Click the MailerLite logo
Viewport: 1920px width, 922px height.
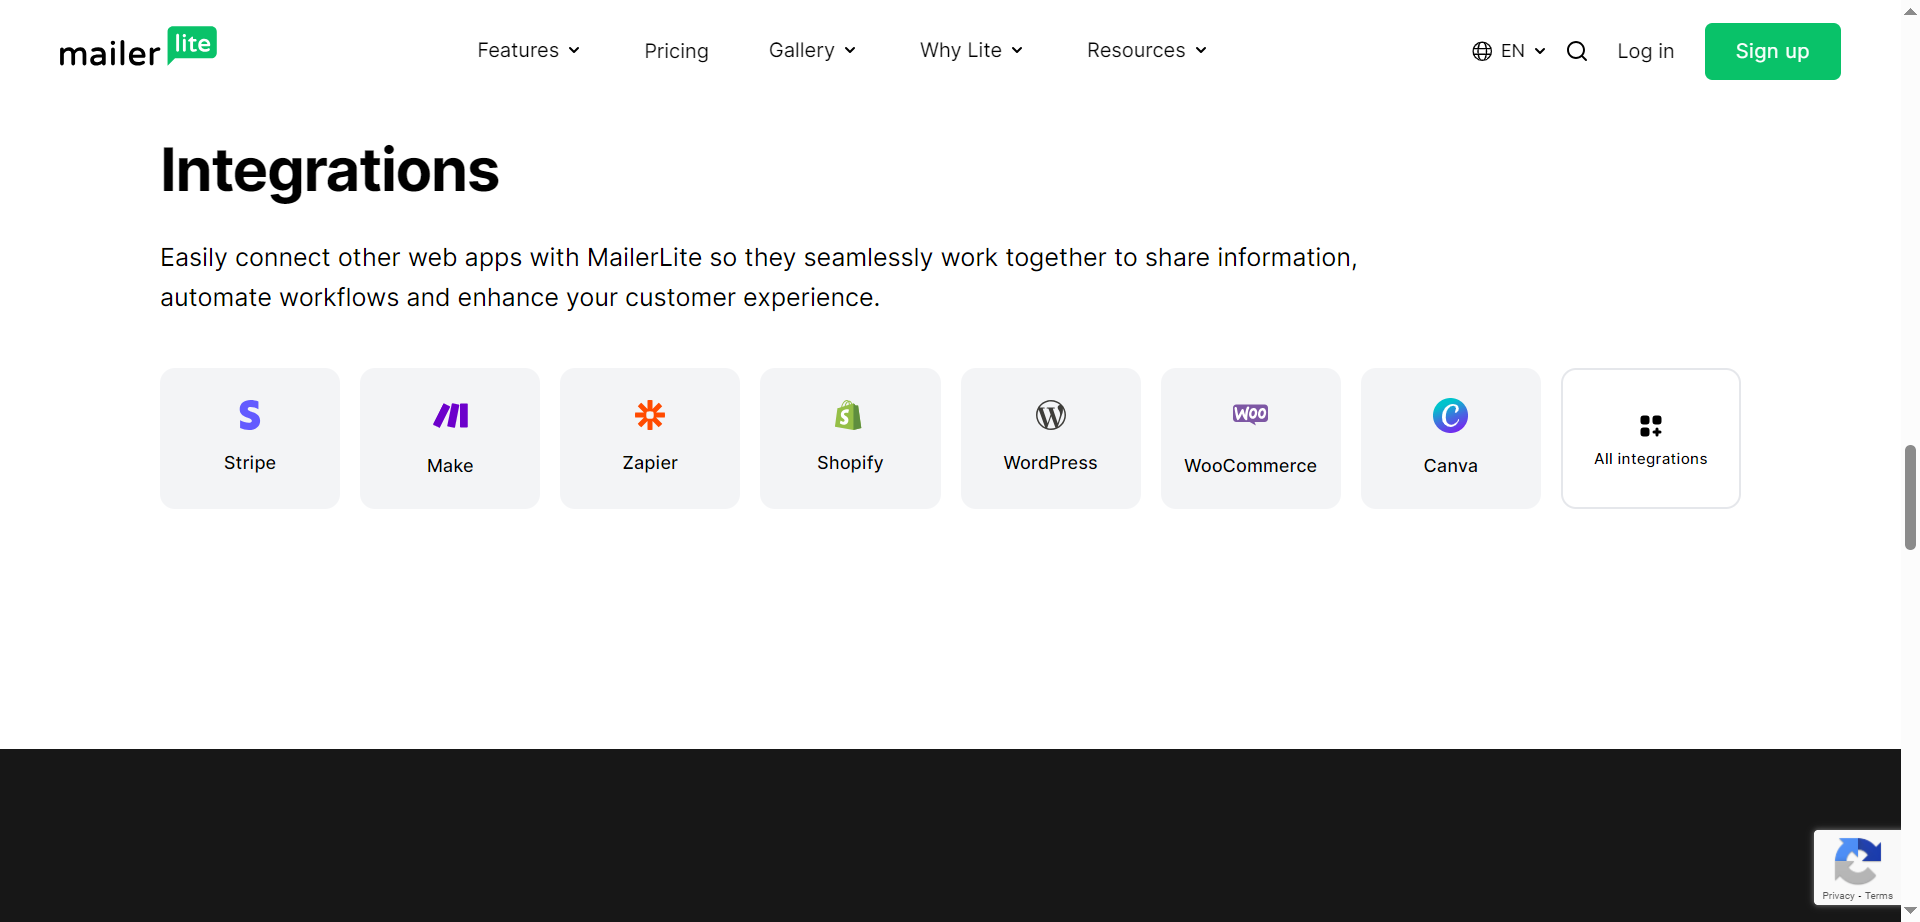138,47
